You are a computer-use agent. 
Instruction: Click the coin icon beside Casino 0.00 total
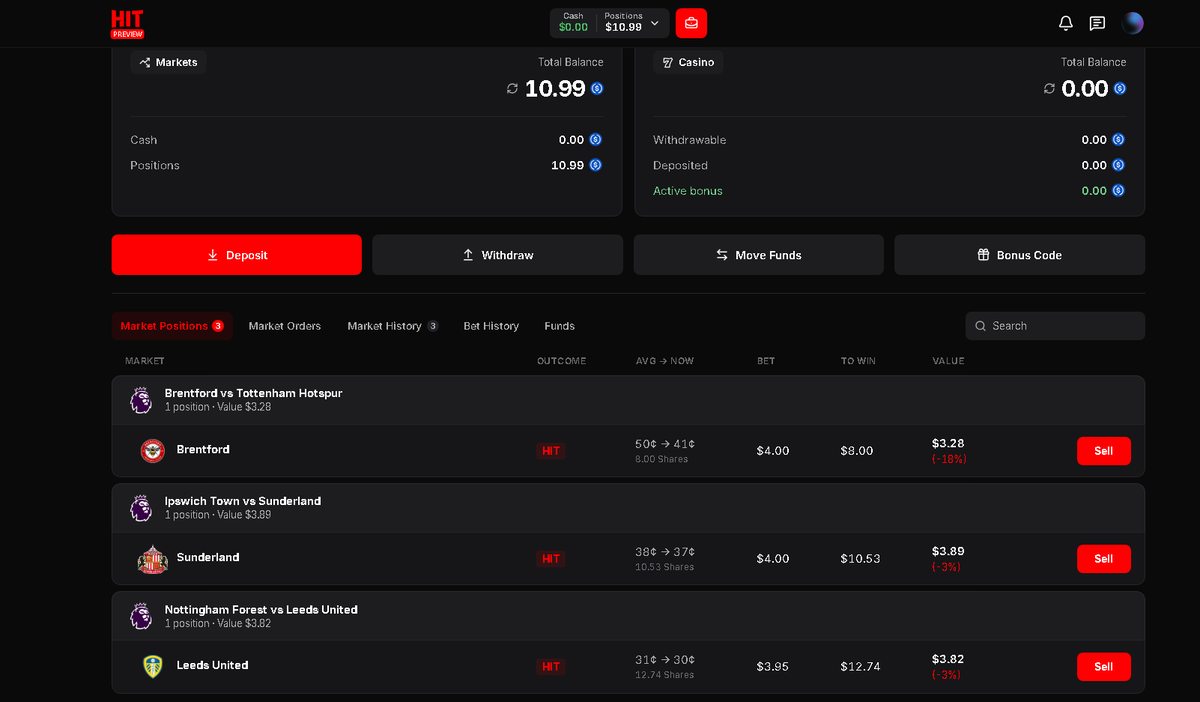[1119, 89]
